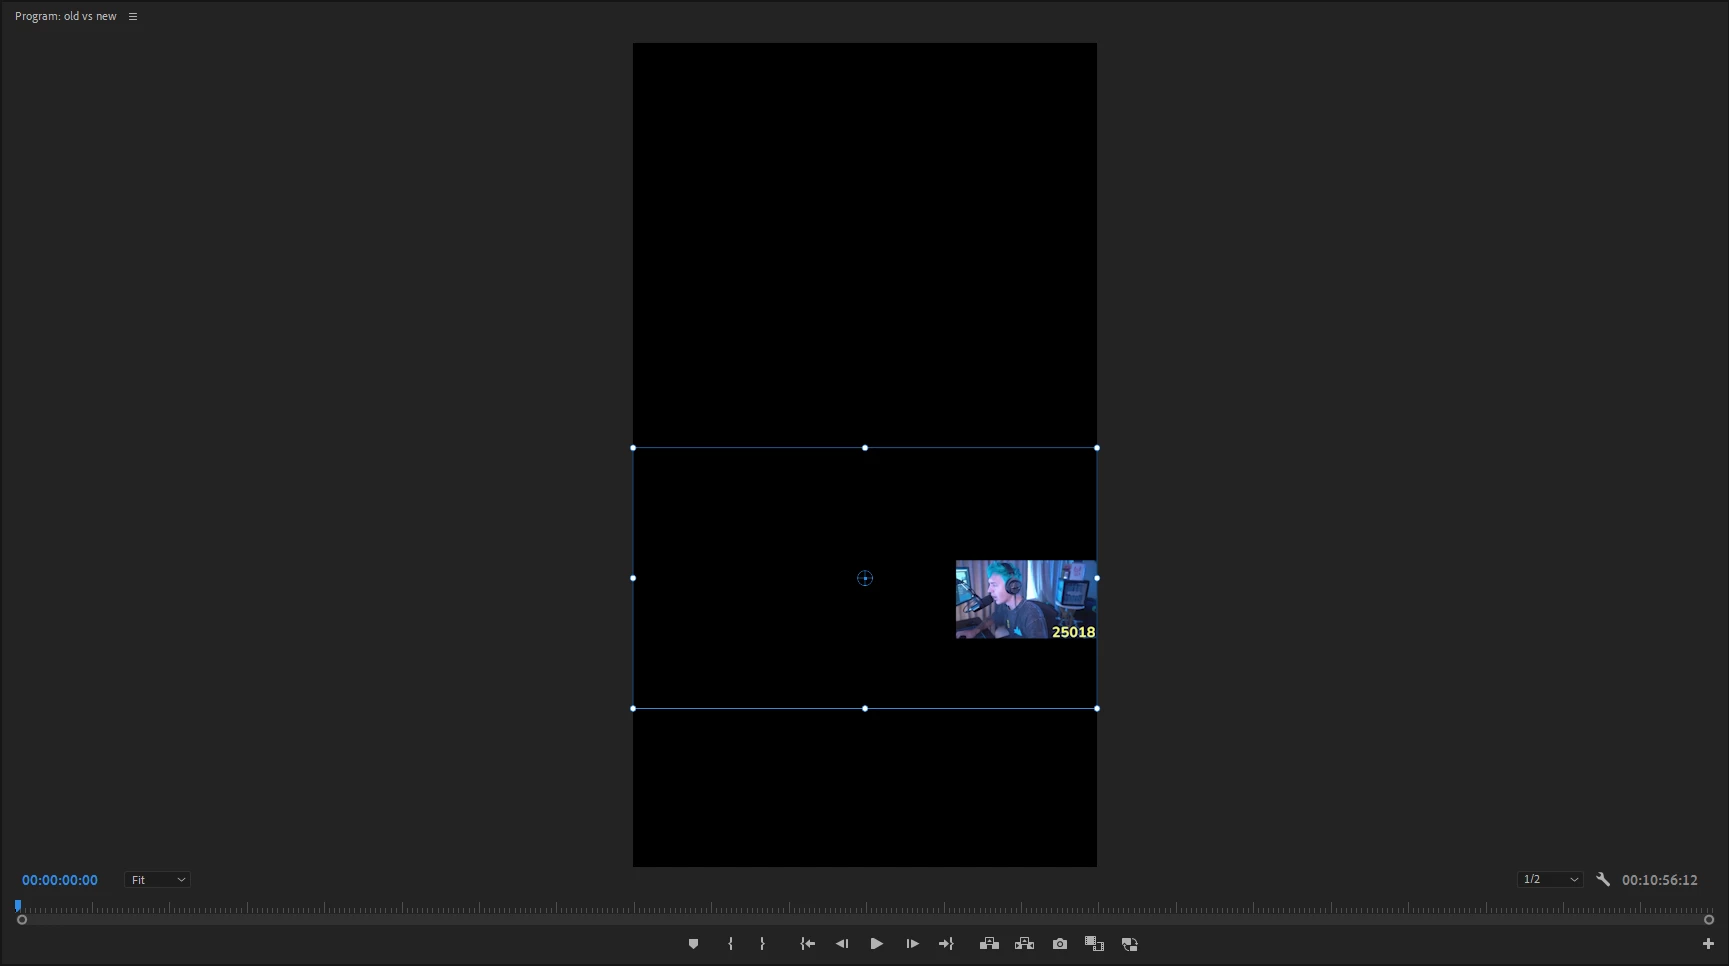This screenshot has height=966, width=1729.
Task: Click the streamer video thumbnail in the frame
Action: [1026, 599]
